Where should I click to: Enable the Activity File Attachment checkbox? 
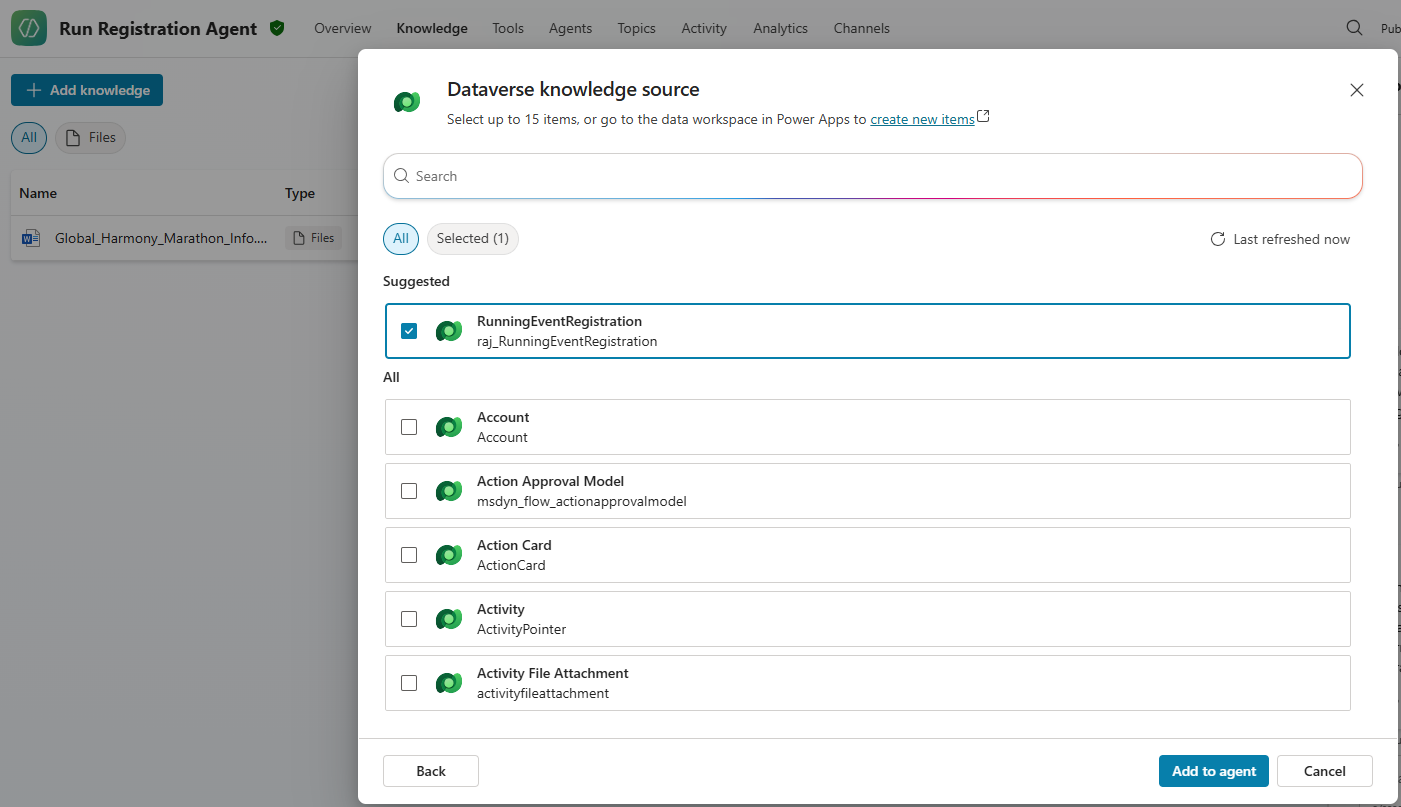pos(409,683)
